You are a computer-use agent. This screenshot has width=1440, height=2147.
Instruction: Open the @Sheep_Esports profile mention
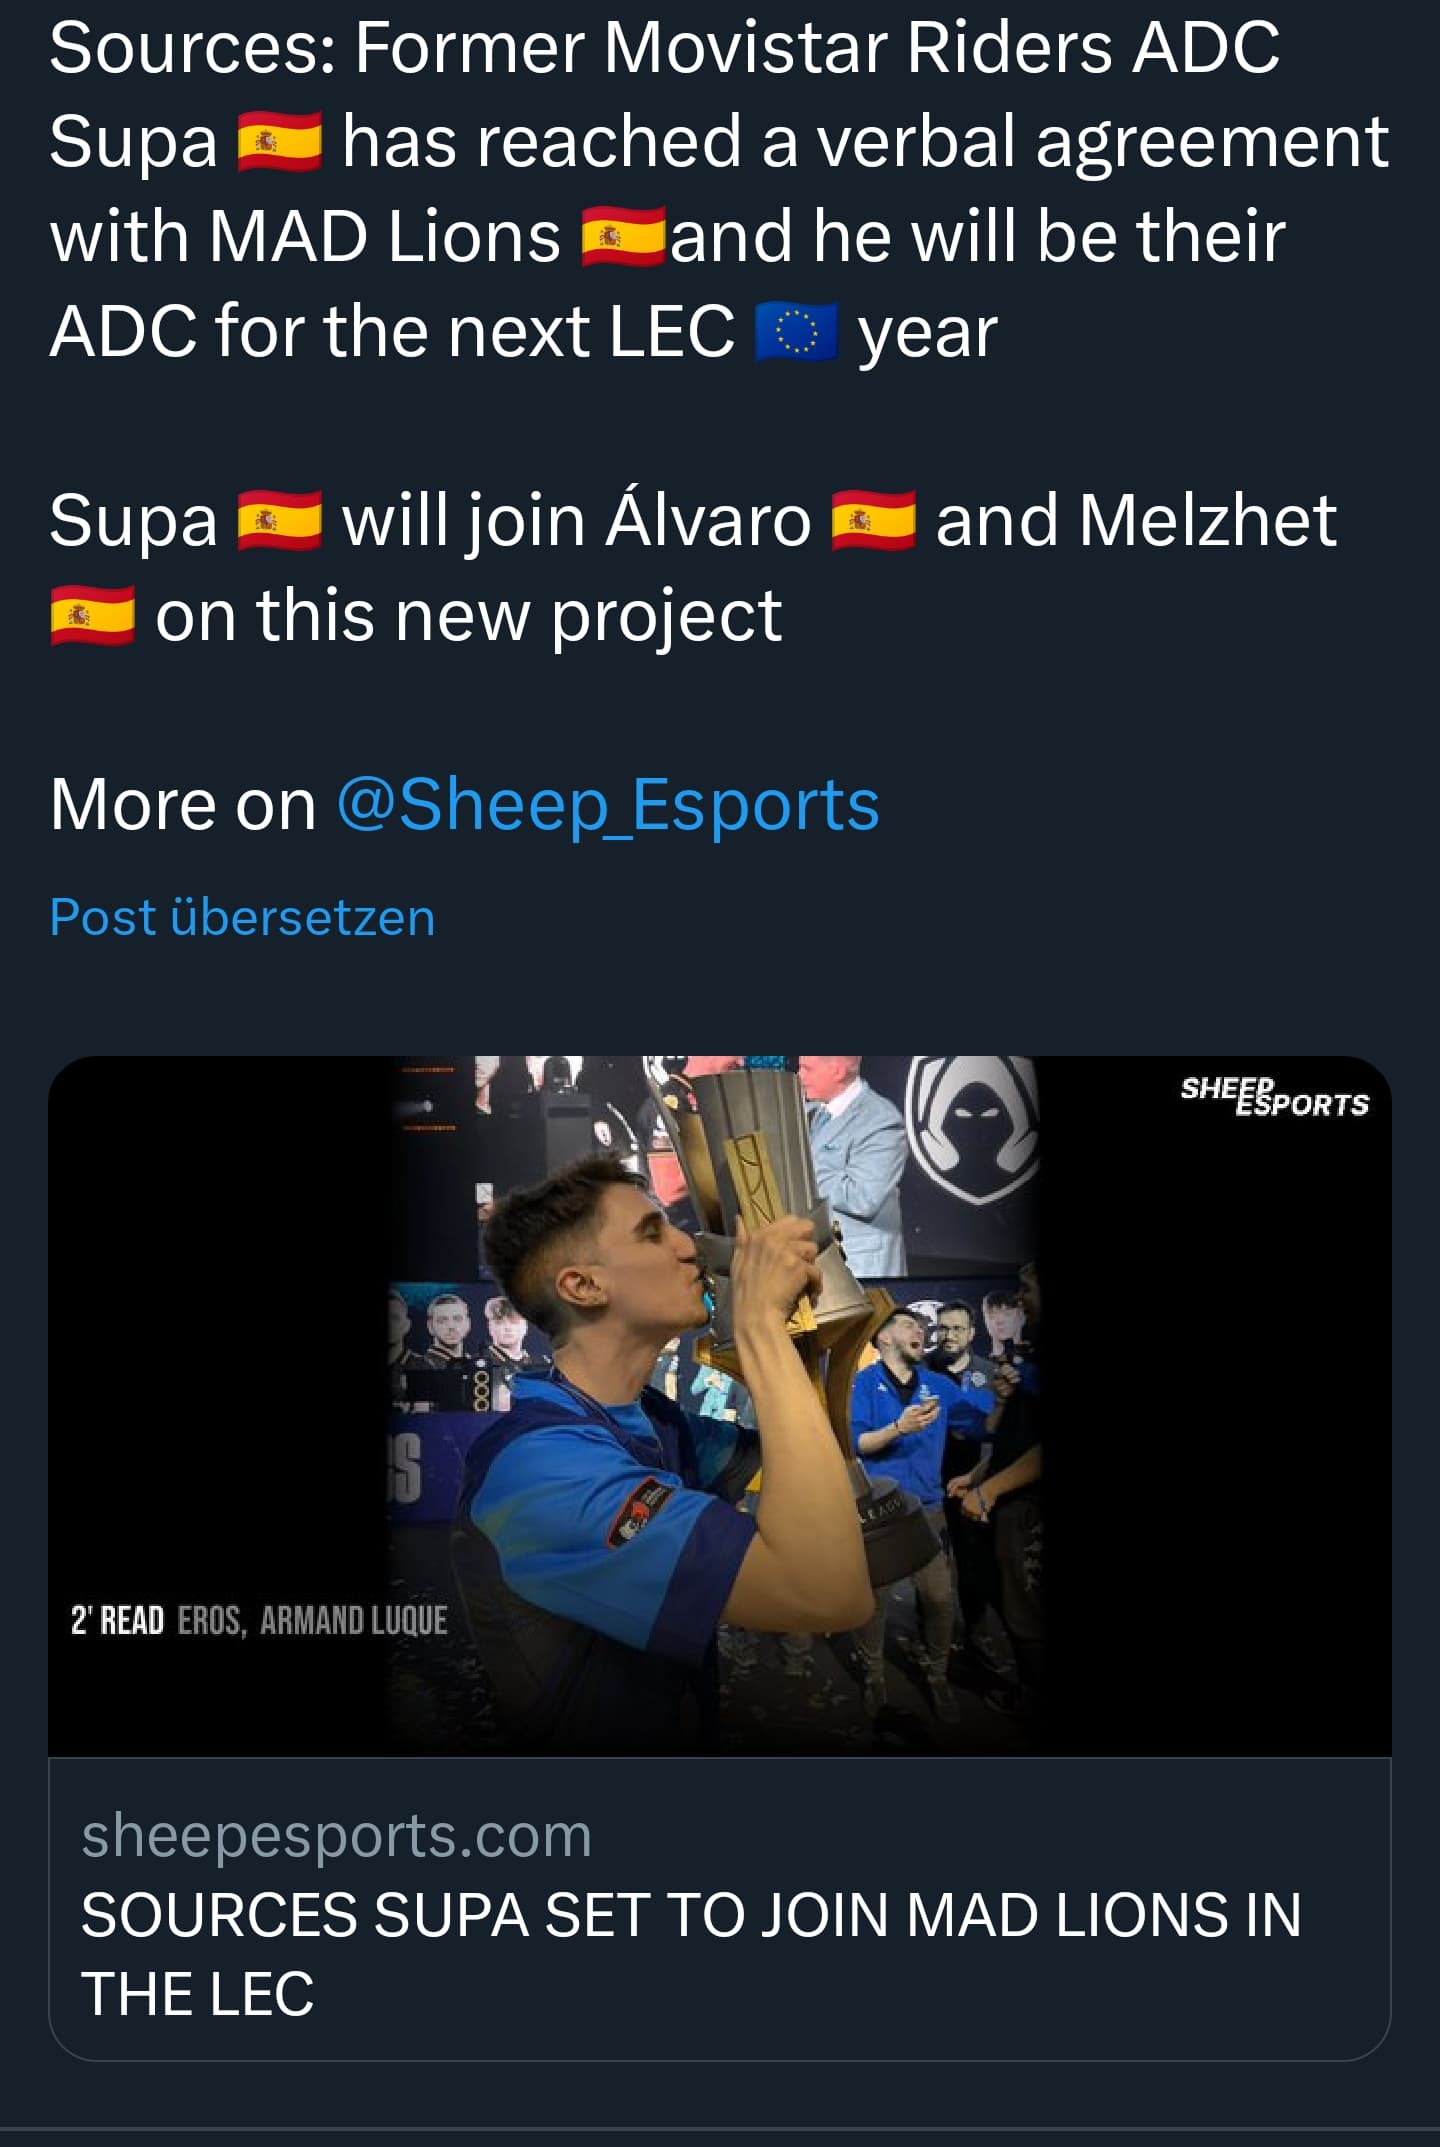(x=608, y=805)
